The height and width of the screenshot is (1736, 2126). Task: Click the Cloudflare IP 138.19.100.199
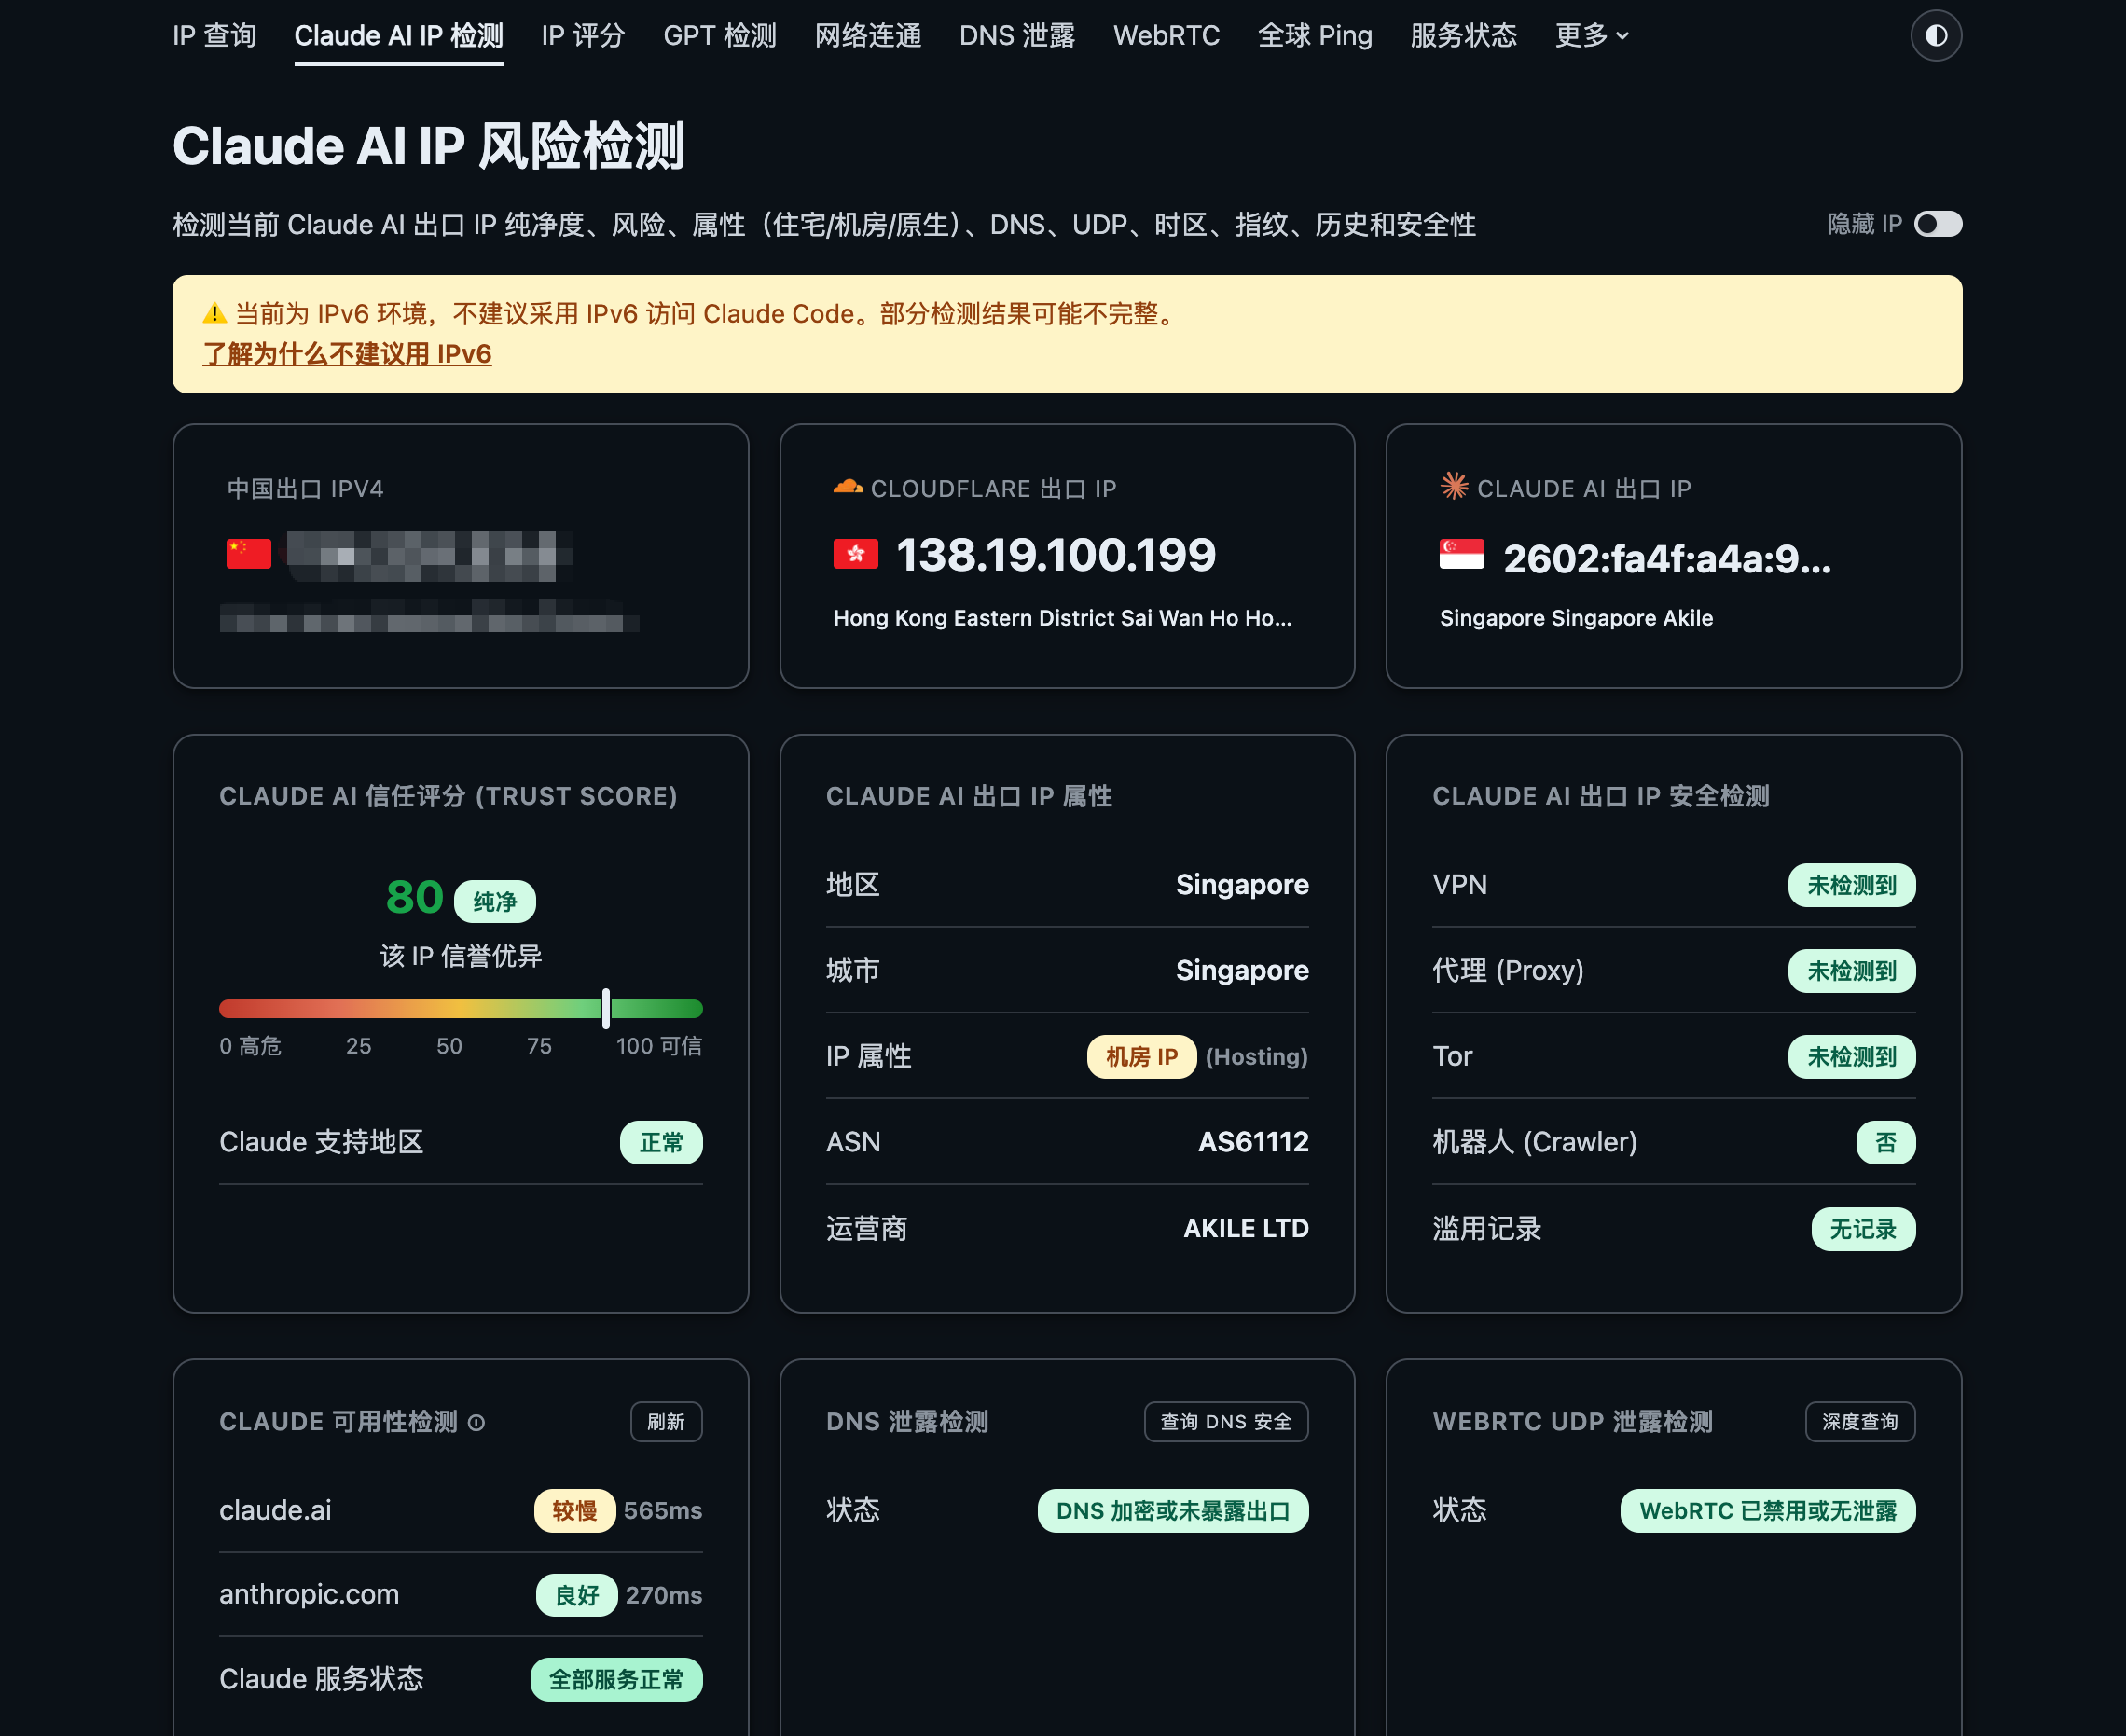click(x=1056, y=555)
